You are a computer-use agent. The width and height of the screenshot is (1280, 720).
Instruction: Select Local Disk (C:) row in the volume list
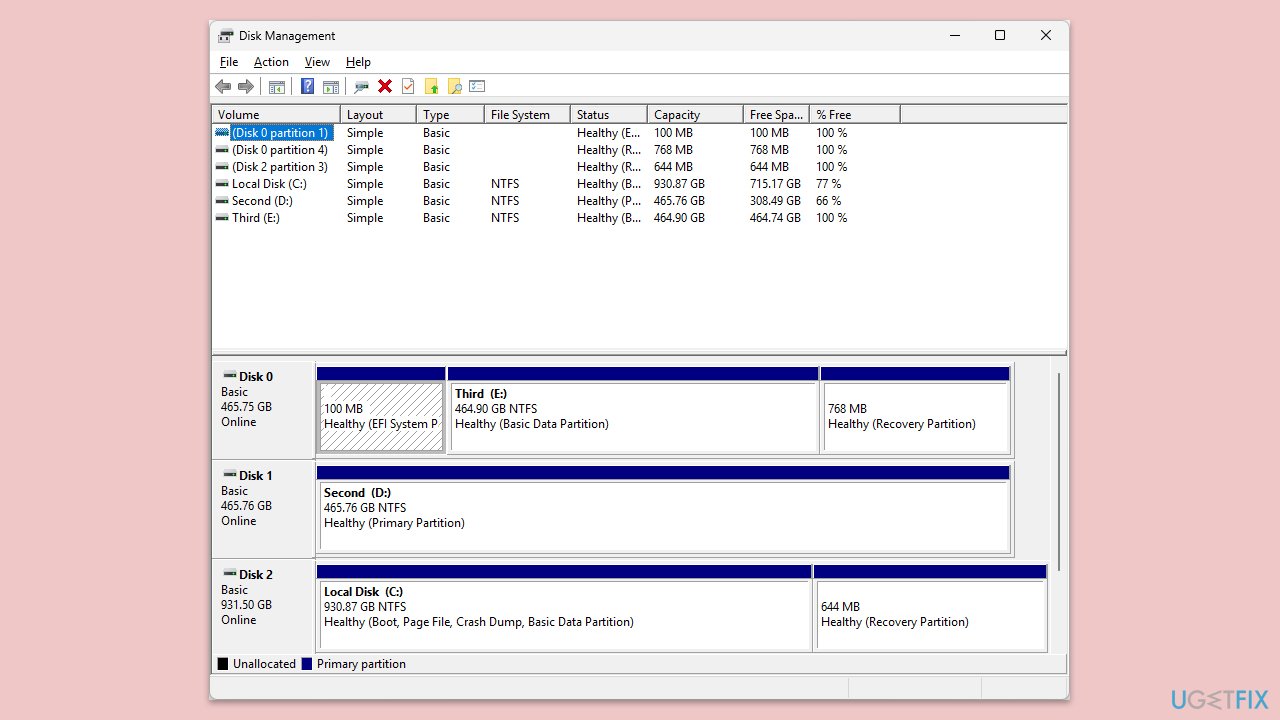(269, 184)
